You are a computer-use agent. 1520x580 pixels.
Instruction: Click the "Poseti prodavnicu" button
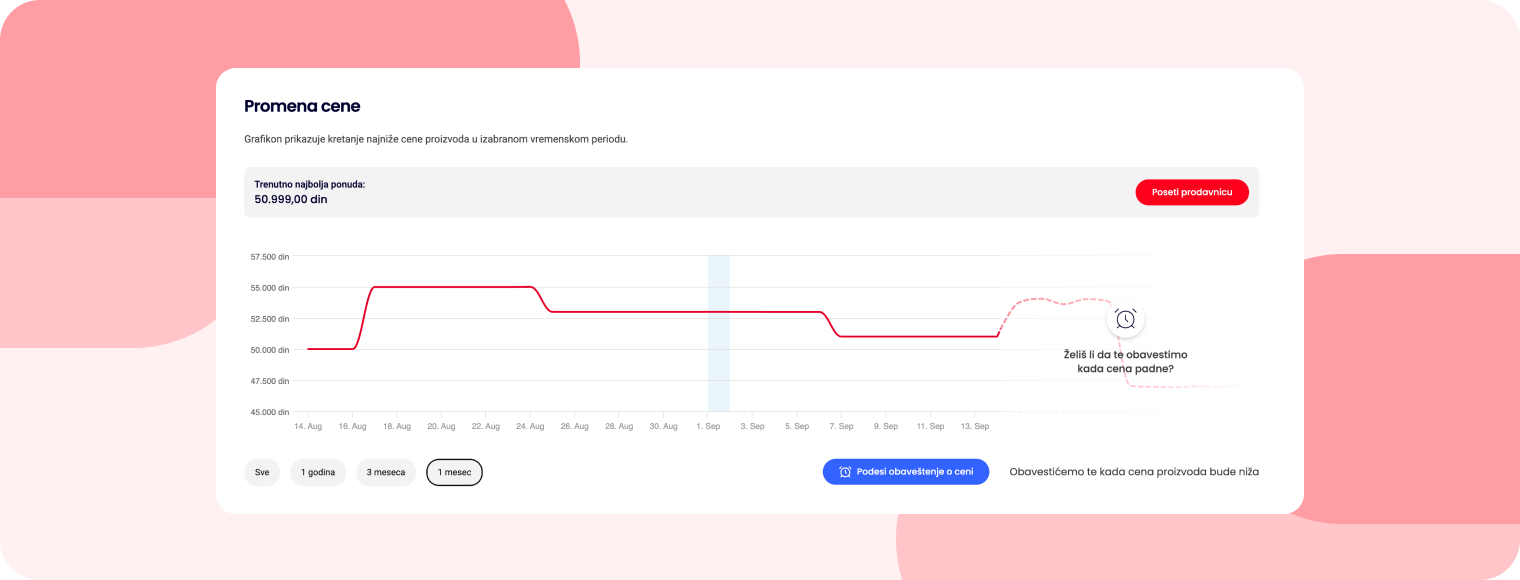(x=1192, y=192)
